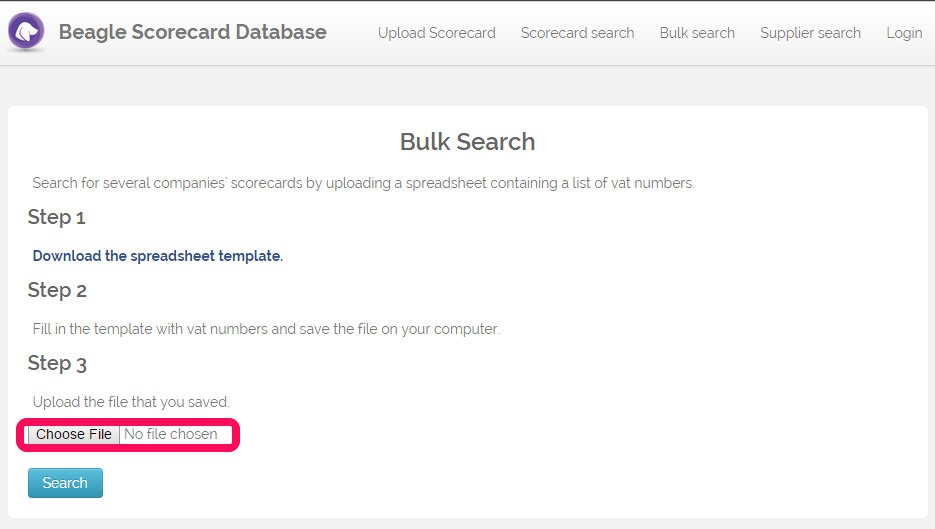Click the 'No file chosen' label
Screen dimensions: 935x529
point(171,434)
